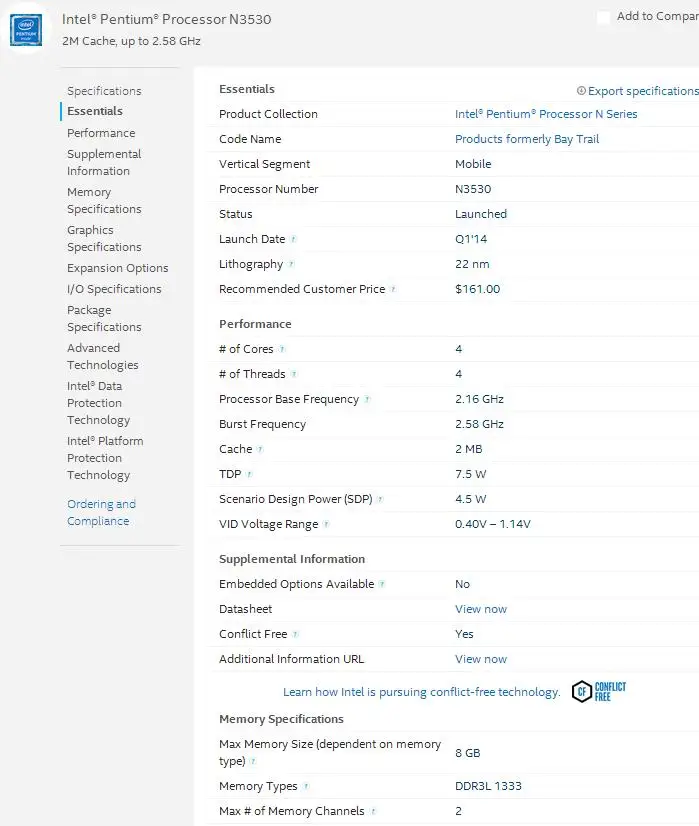Click the Cache help icon
Screen dimensions: 699x826
tap(260, 449)
